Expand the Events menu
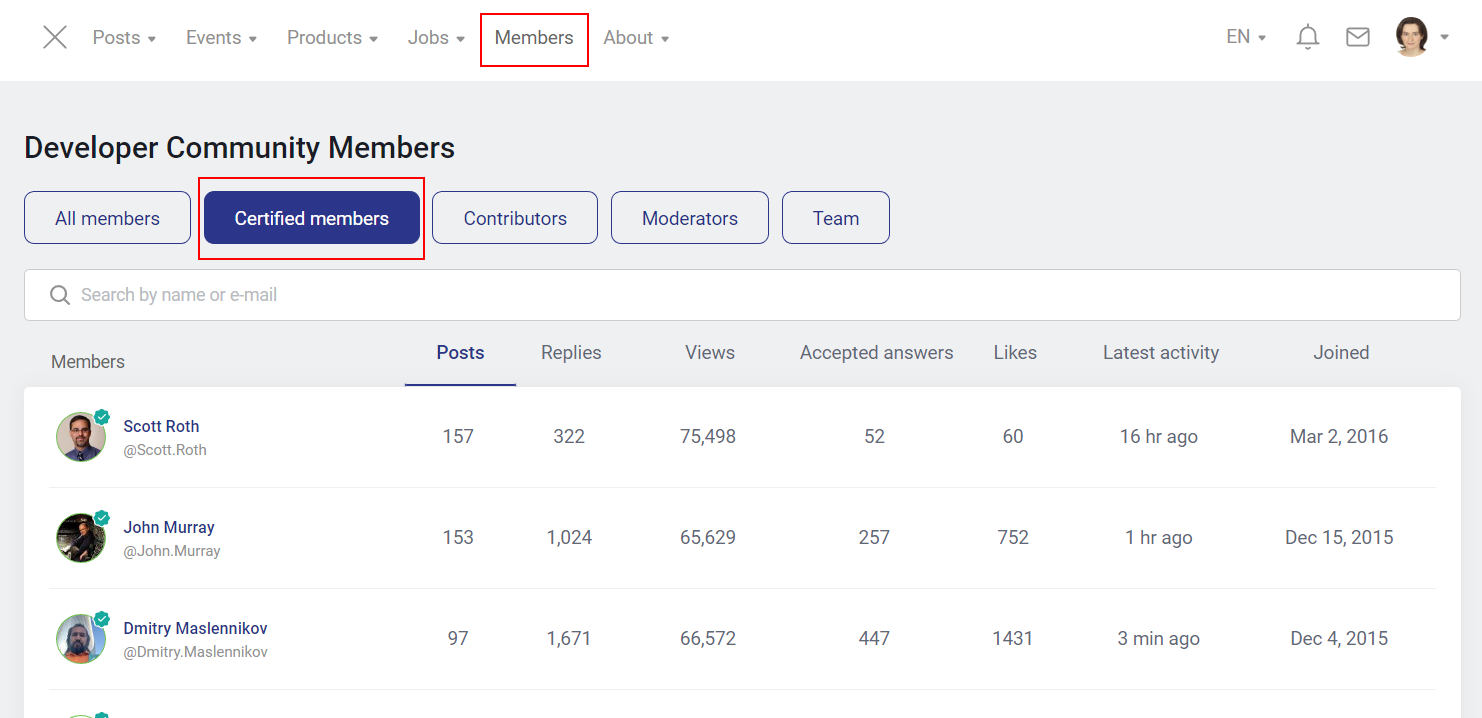The width and height of the screenshot is (1482, 718). pos(221,38)
